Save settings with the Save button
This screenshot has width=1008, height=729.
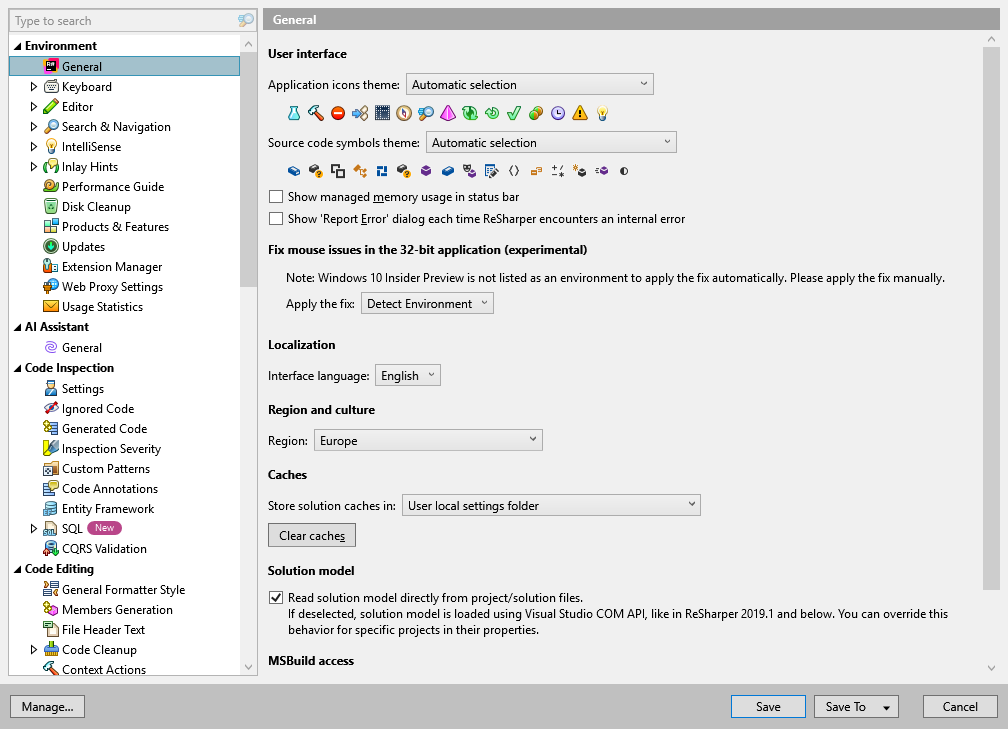[x=768, y=706]
